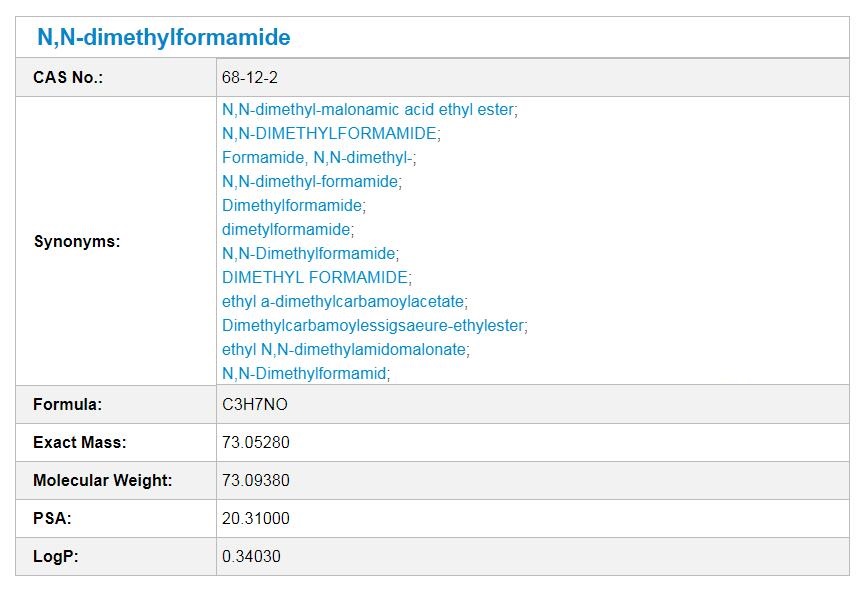Viewport: 863px width, 602px height.
Task: Open N,N-dimethyl-formamide hyphenated synonym
Action: [310, 182]
